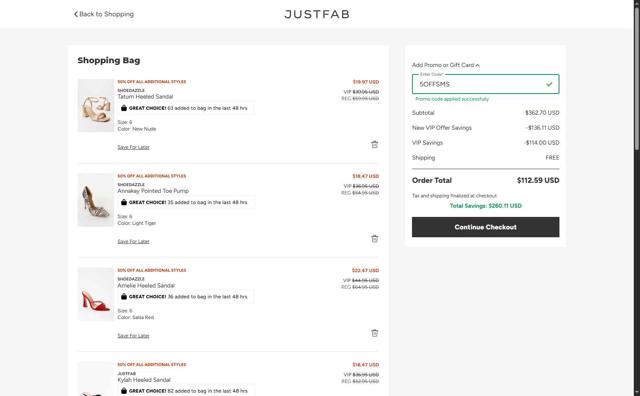Click the Color: Salsa Red text
Screen dimensions: 640x396
tap(136, 318)
